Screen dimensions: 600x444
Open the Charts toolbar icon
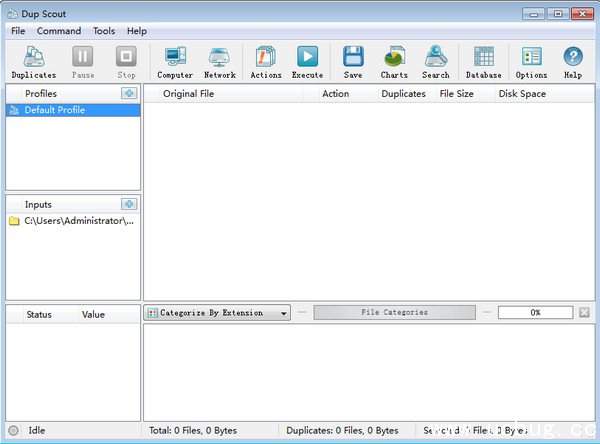tap(394, 61)
